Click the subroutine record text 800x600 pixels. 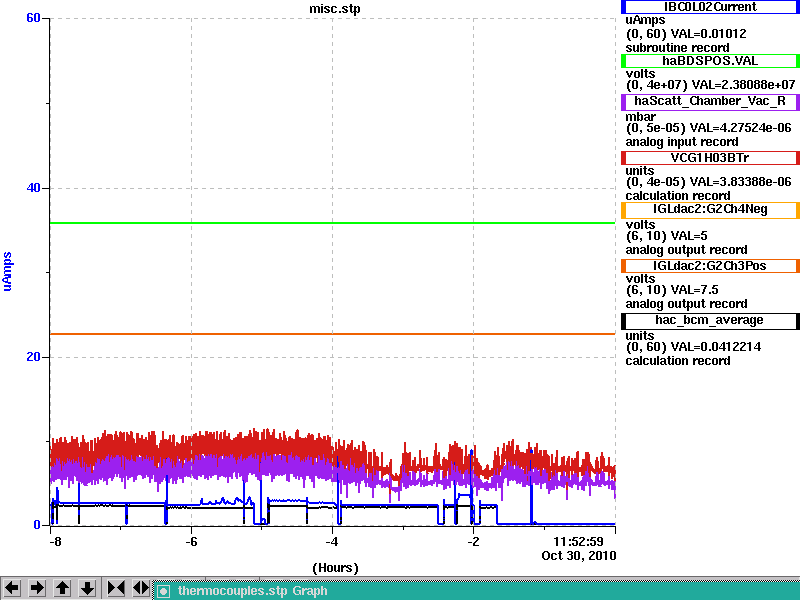point(678,48)
